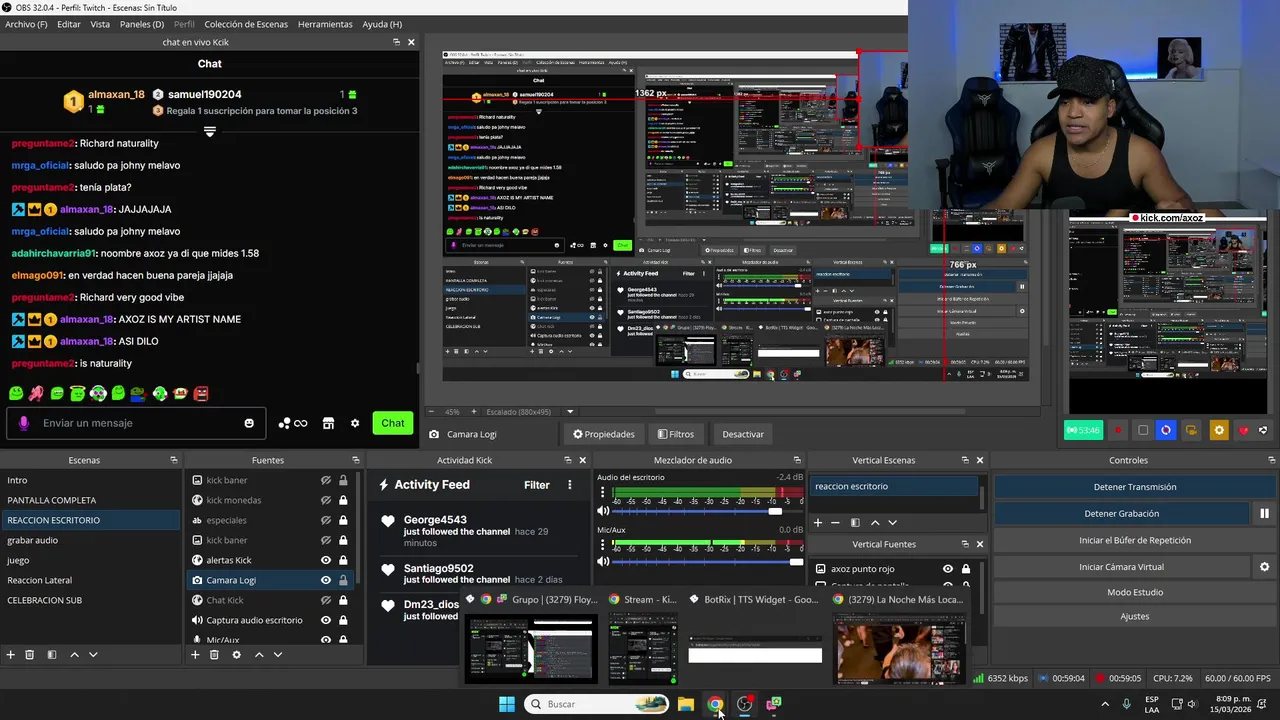
Task: Open the Archivo (F) menu
Action: point(26,24)
